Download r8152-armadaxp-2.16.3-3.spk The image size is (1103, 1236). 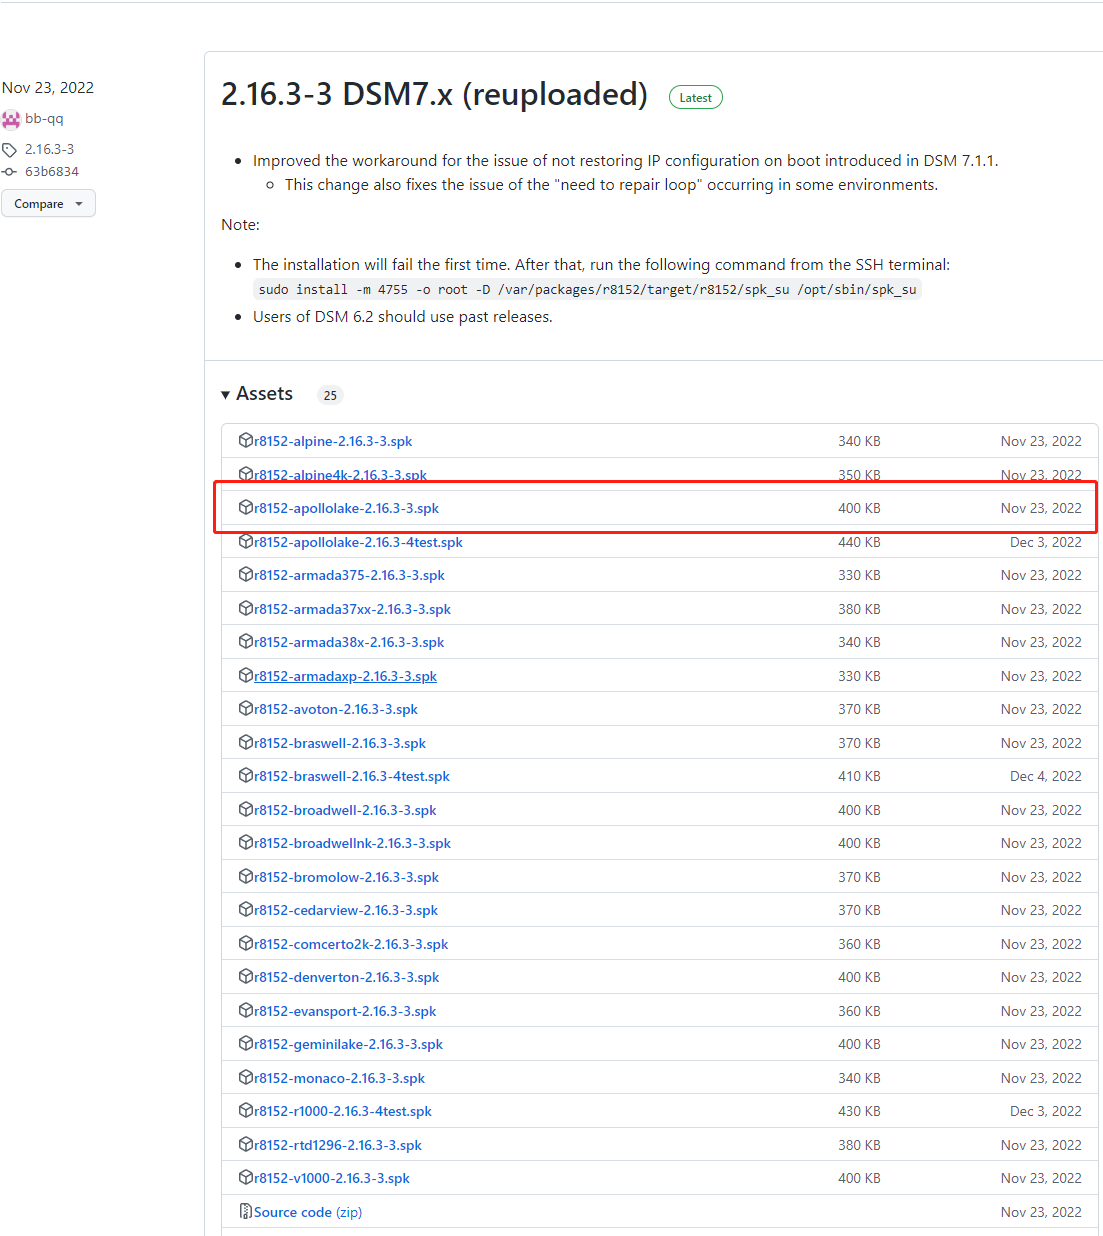[x=345, y=676]
